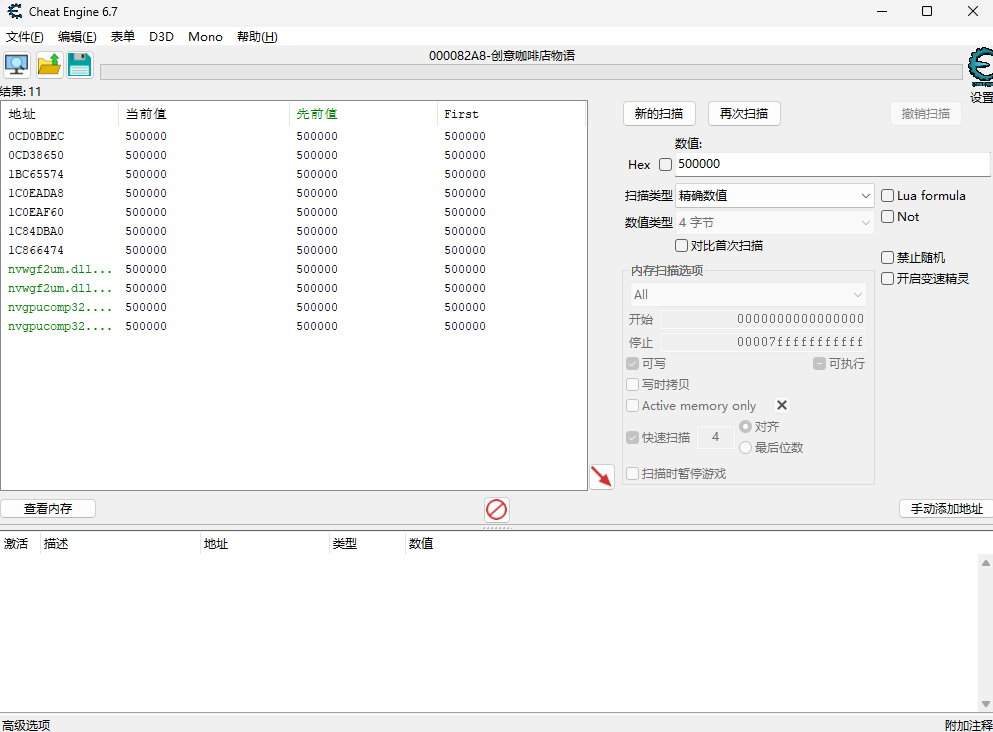Click the 数值 input field
The image size is (993, 732).
tap(830, 165)
